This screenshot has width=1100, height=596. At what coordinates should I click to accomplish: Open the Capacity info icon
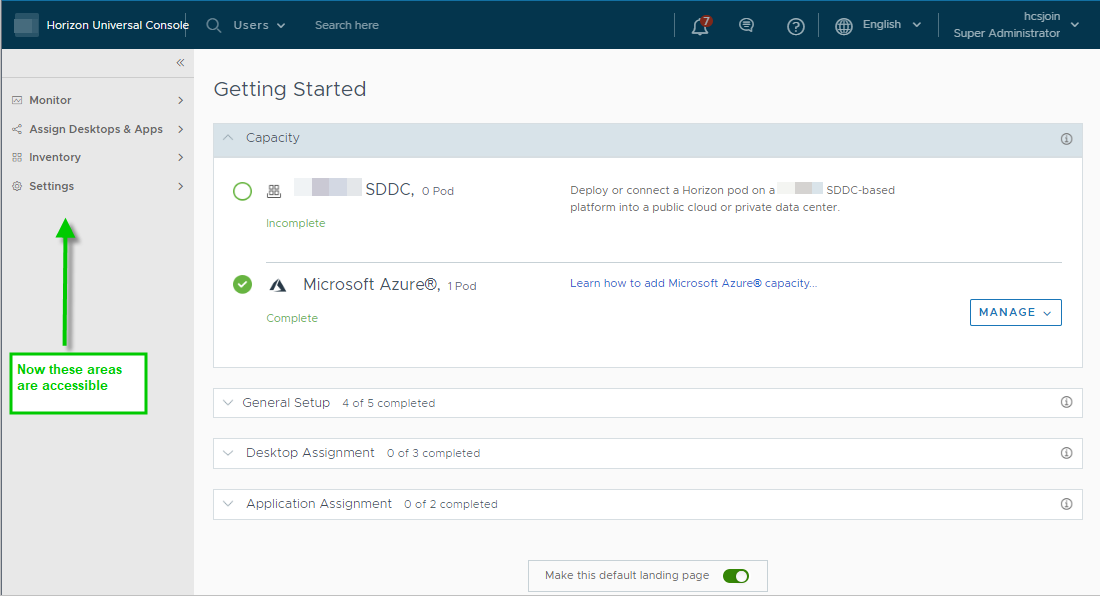tap(1066, 139)
